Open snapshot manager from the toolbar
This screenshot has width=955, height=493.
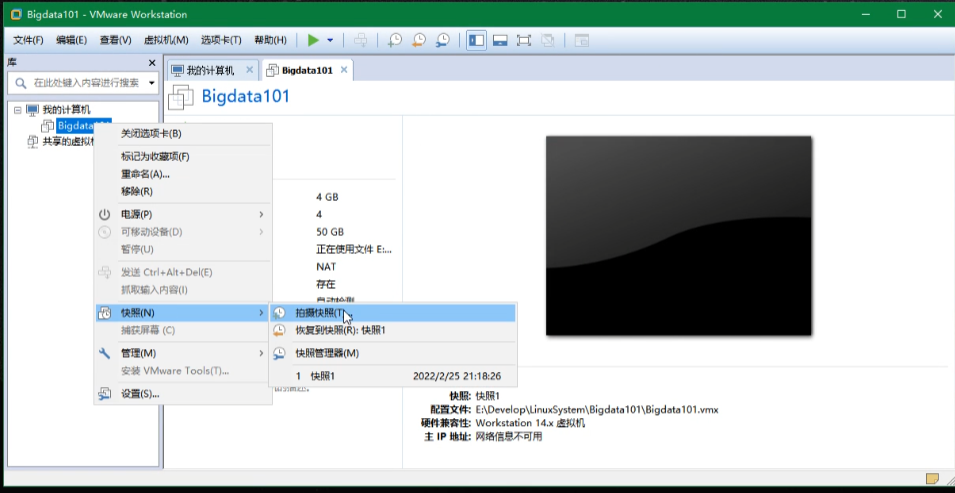[443, 40]
